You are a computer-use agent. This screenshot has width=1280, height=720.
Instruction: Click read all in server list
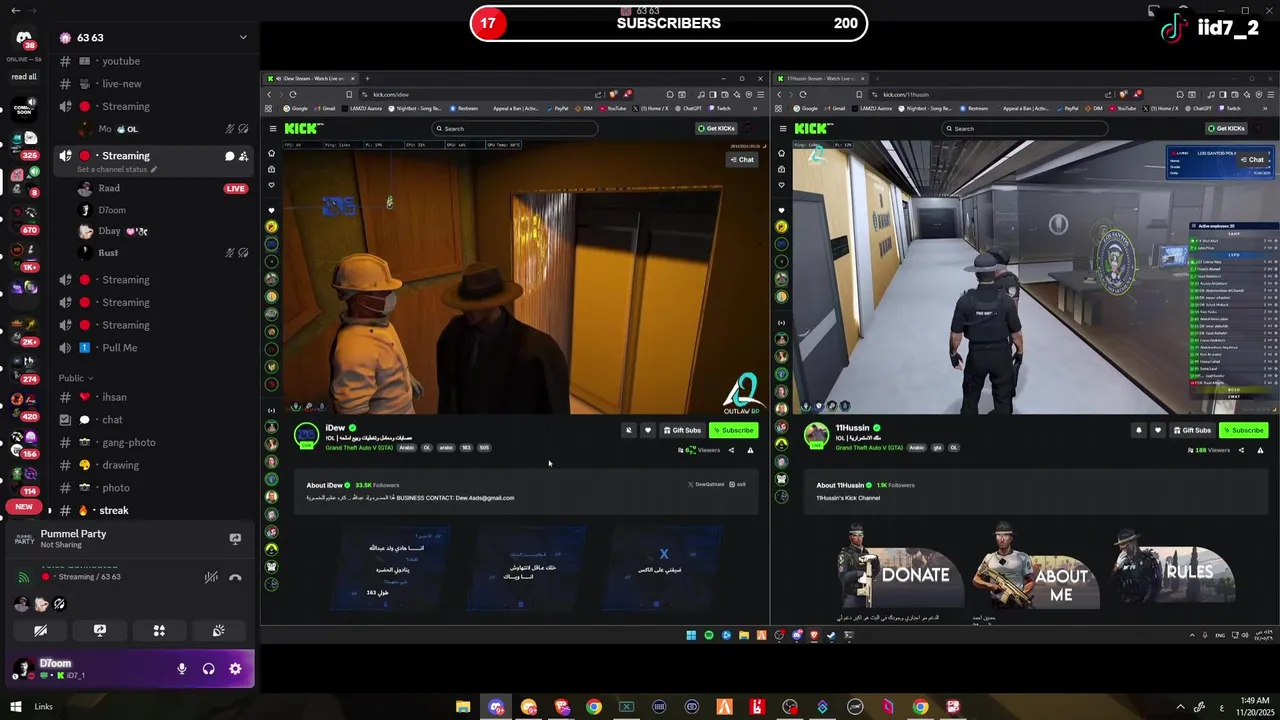pos(24,77)
